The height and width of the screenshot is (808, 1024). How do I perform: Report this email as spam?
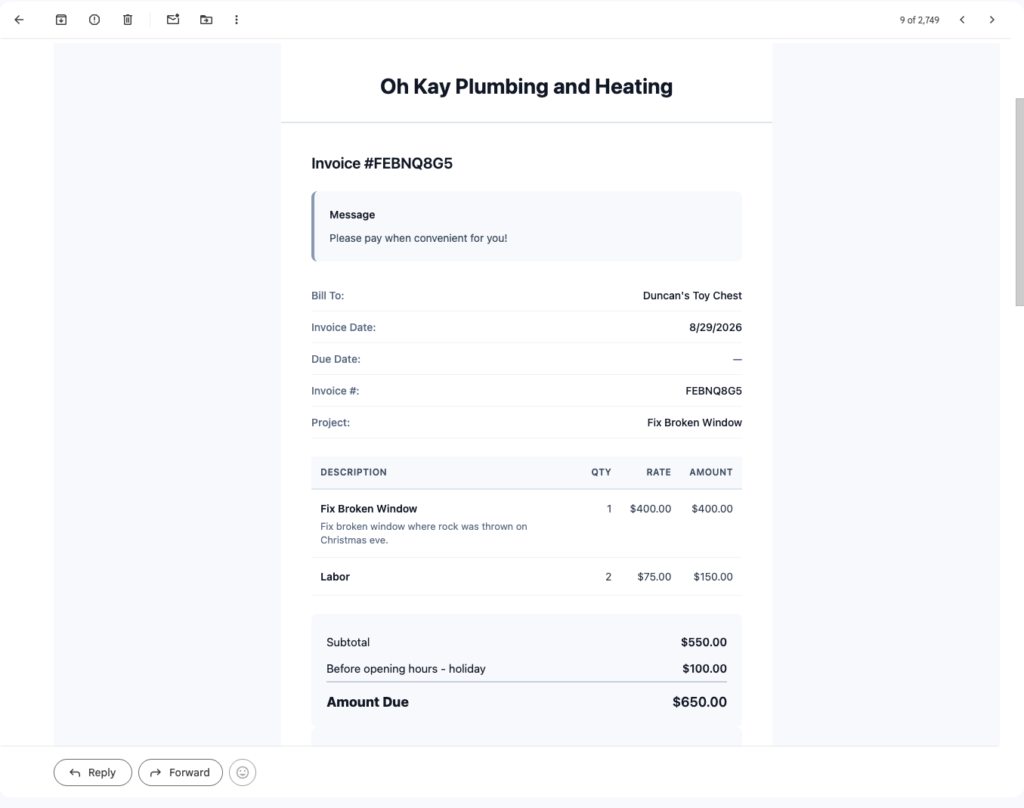coord(94,20)
